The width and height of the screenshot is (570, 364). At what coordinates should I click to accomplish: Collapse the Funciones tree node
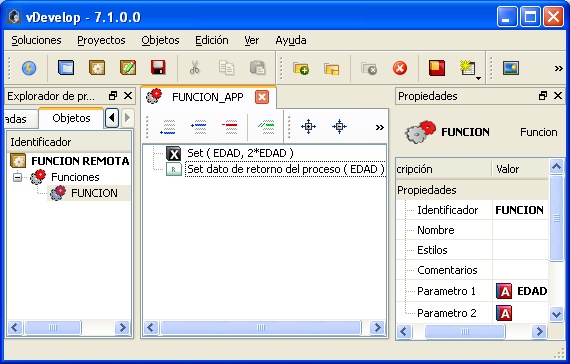(17, 177)
